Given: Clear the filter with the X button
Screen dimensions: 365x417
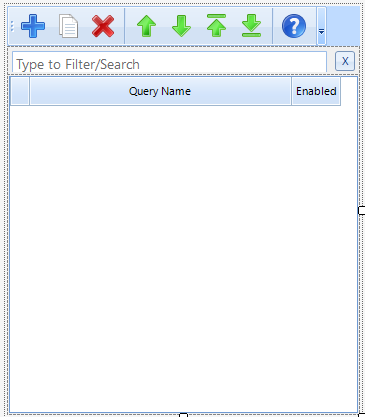Looking at the screenshot, I should [x=345, y=61].
